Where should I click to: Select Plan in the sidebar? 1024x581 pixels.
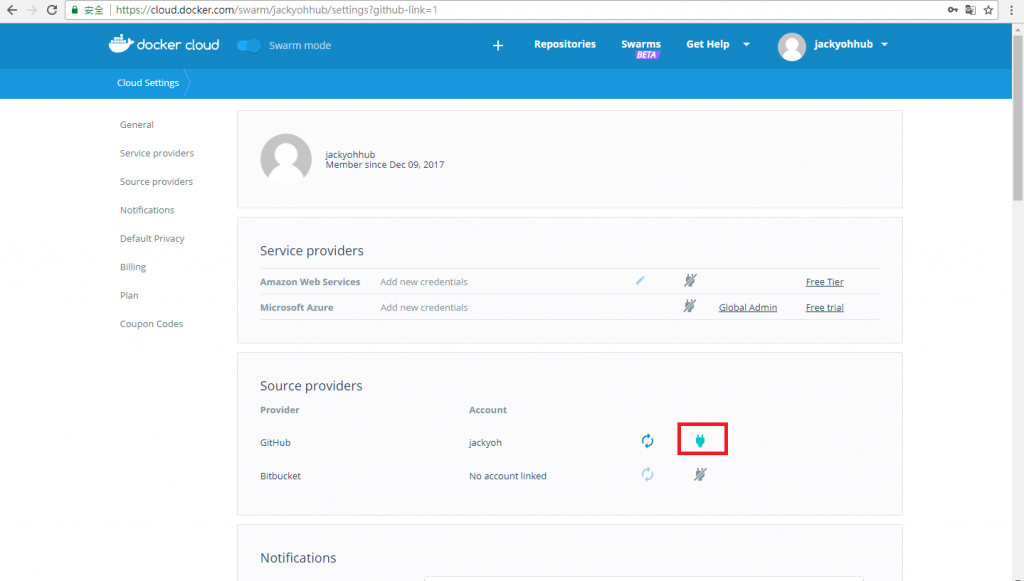tap(129, 296)
